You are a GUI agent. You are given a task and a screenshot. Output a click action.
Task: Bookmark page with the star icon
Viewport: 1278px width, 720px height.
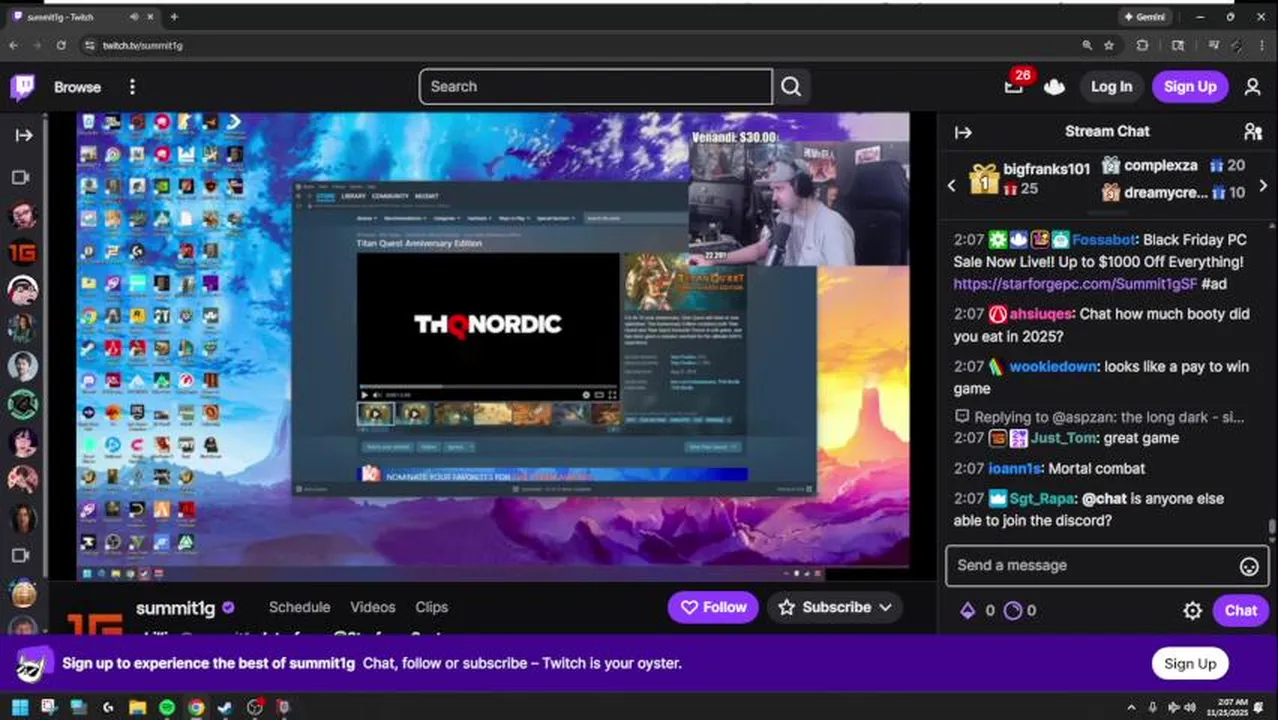(x=1109, y=45)
